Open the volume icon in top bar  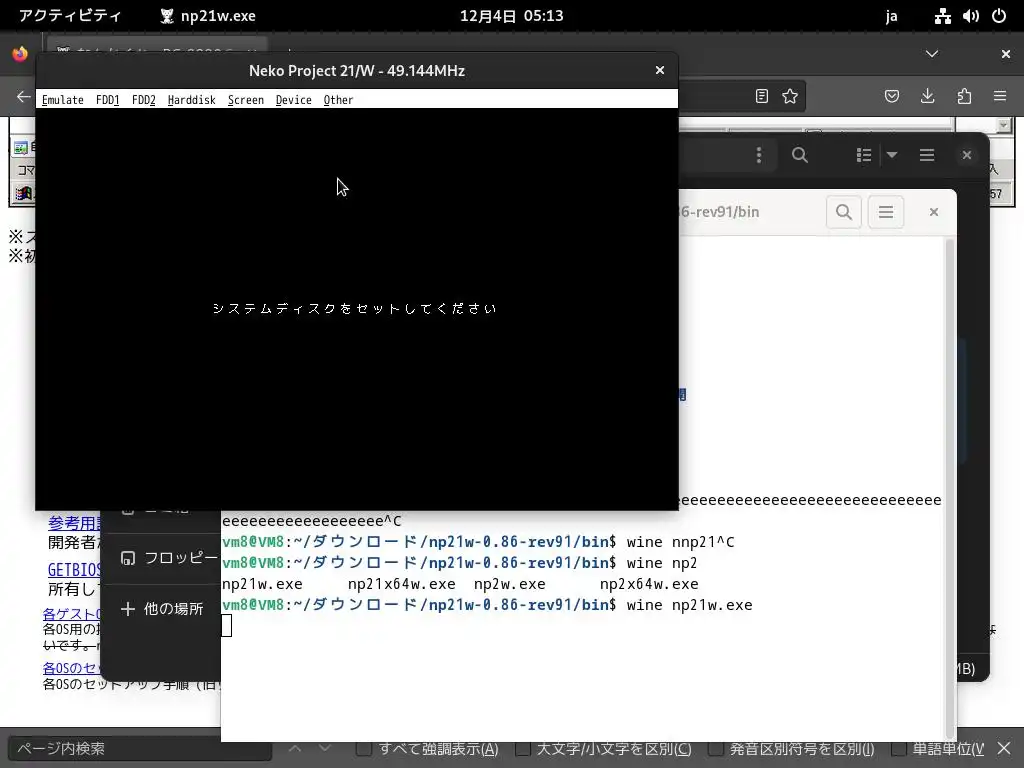(x=970, y=16)
